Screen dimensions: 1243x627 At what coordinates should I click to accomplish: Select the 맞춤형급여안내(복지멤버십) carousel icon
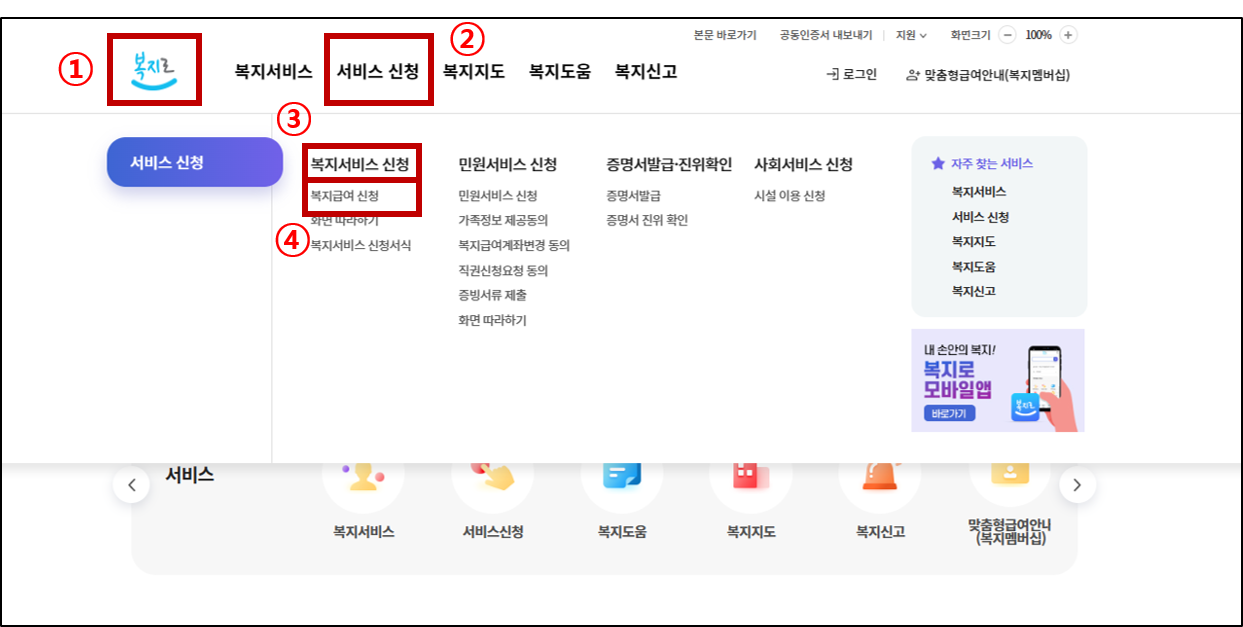click(x=1009, y=480)
